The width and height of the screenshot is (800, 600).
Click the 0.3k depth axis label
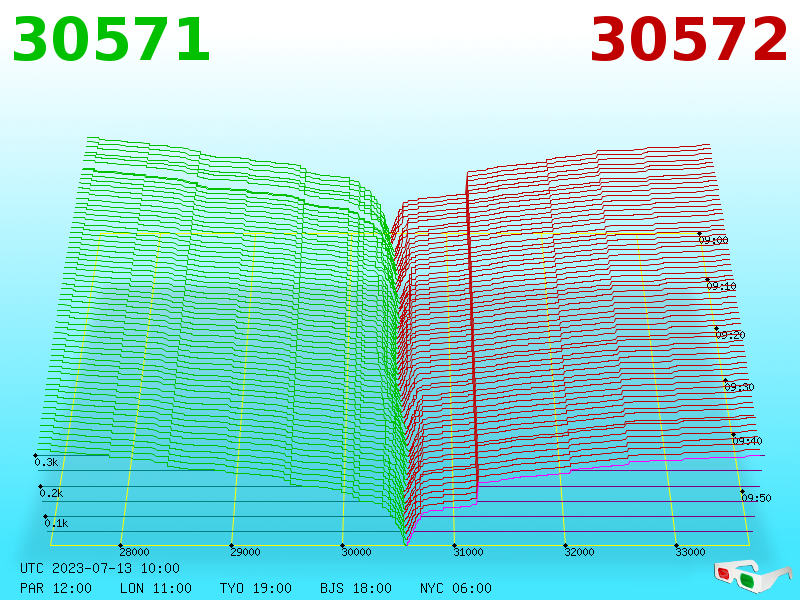coord(46,462)
